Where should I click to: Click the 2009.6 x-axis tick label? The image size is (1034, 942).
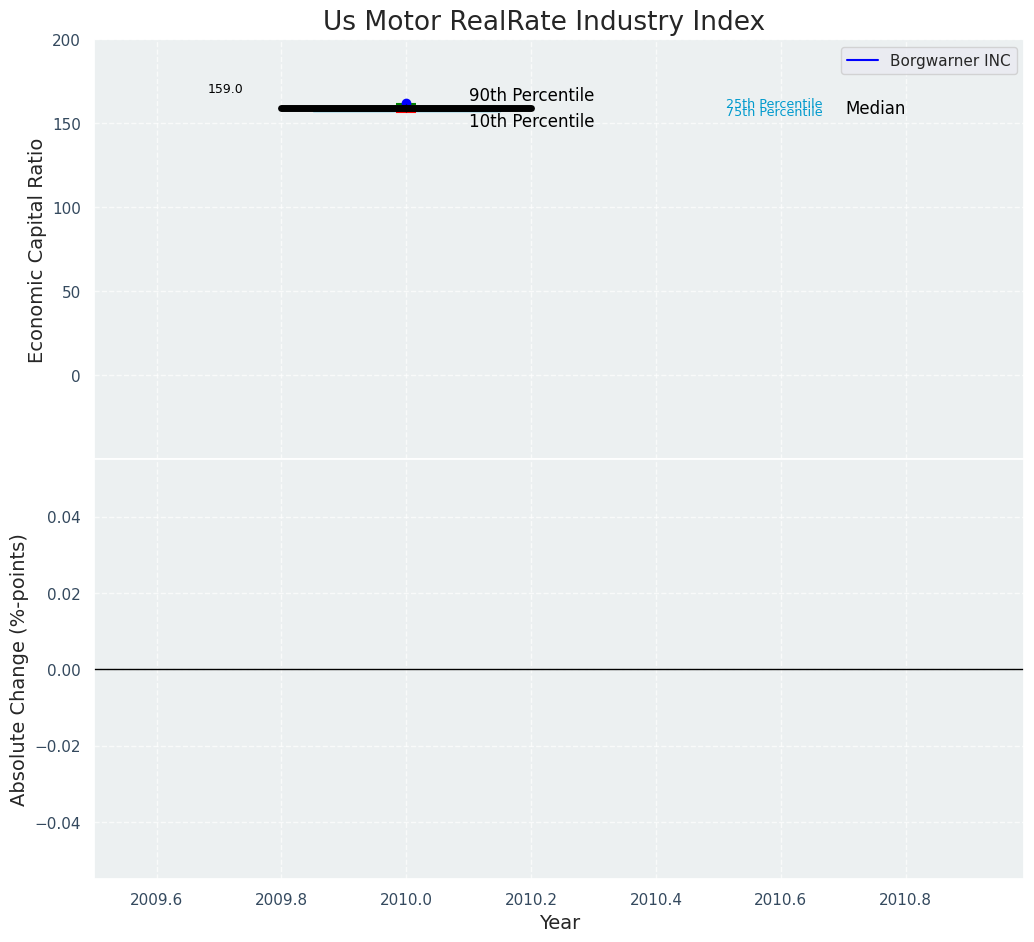157,899
